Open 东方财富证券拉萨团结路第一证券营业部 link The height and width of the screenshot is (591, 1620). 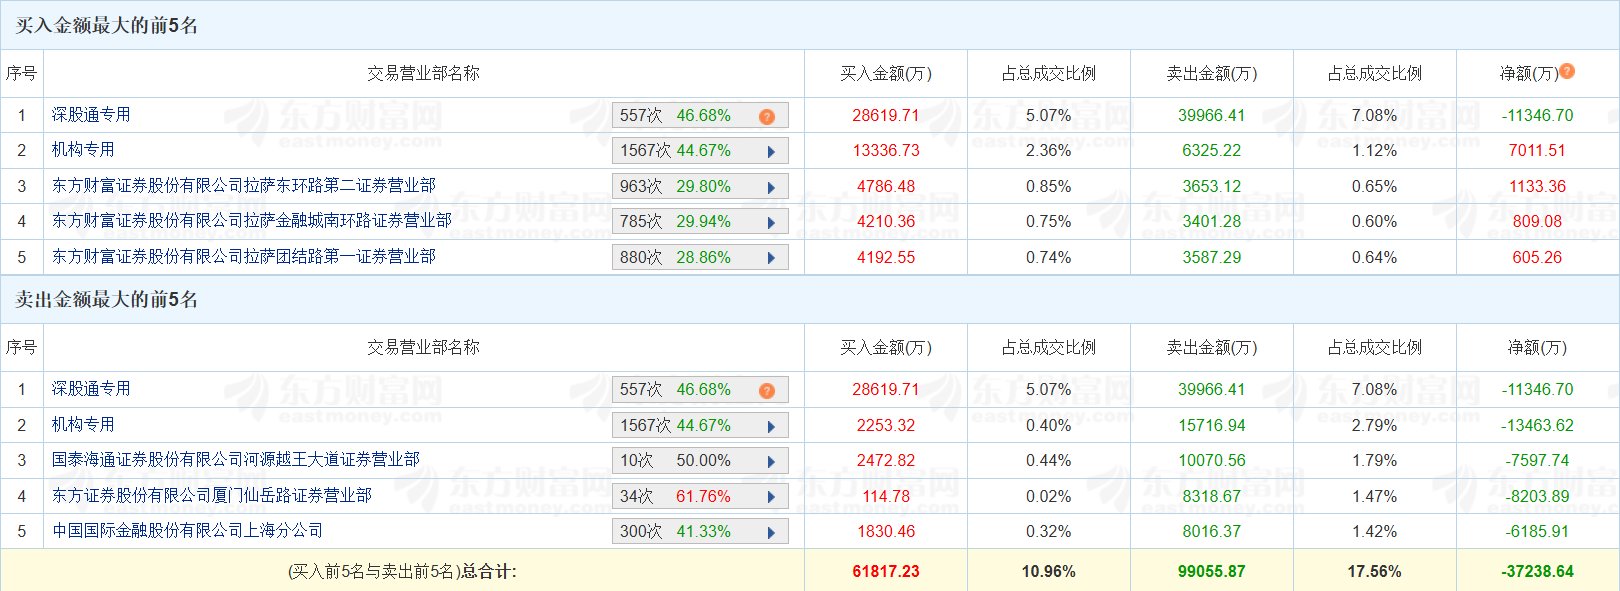coord(244,257)
